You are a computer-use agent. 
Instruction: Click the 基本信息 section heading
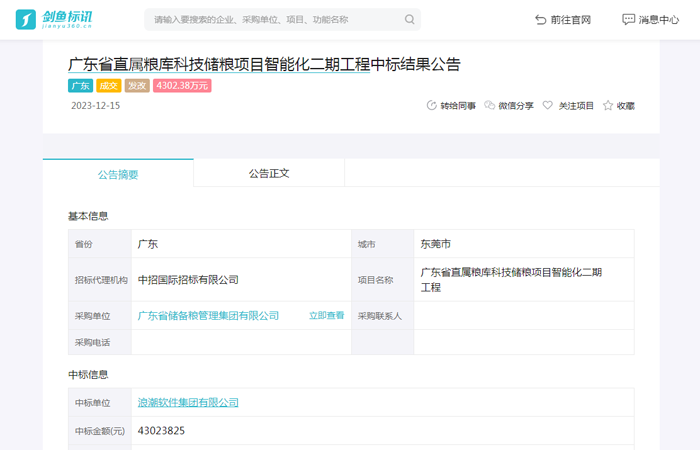88,216
